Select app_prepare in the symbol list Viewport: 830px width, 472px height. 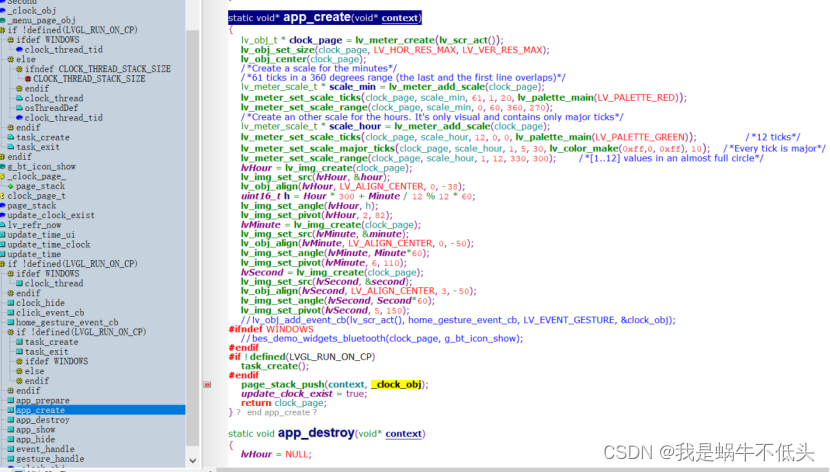point(42,401)
